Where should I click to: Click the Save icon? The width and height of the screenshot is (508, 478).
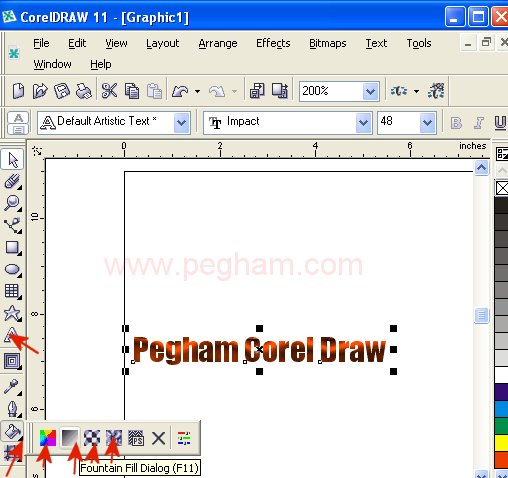click(x=62, y=91)
